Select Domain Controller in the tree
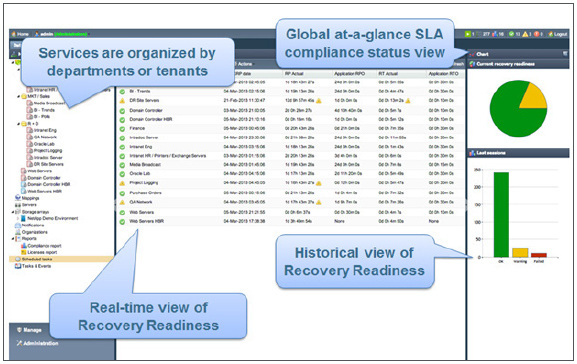Screen dimensions: 577x364 tap(40, 178)
